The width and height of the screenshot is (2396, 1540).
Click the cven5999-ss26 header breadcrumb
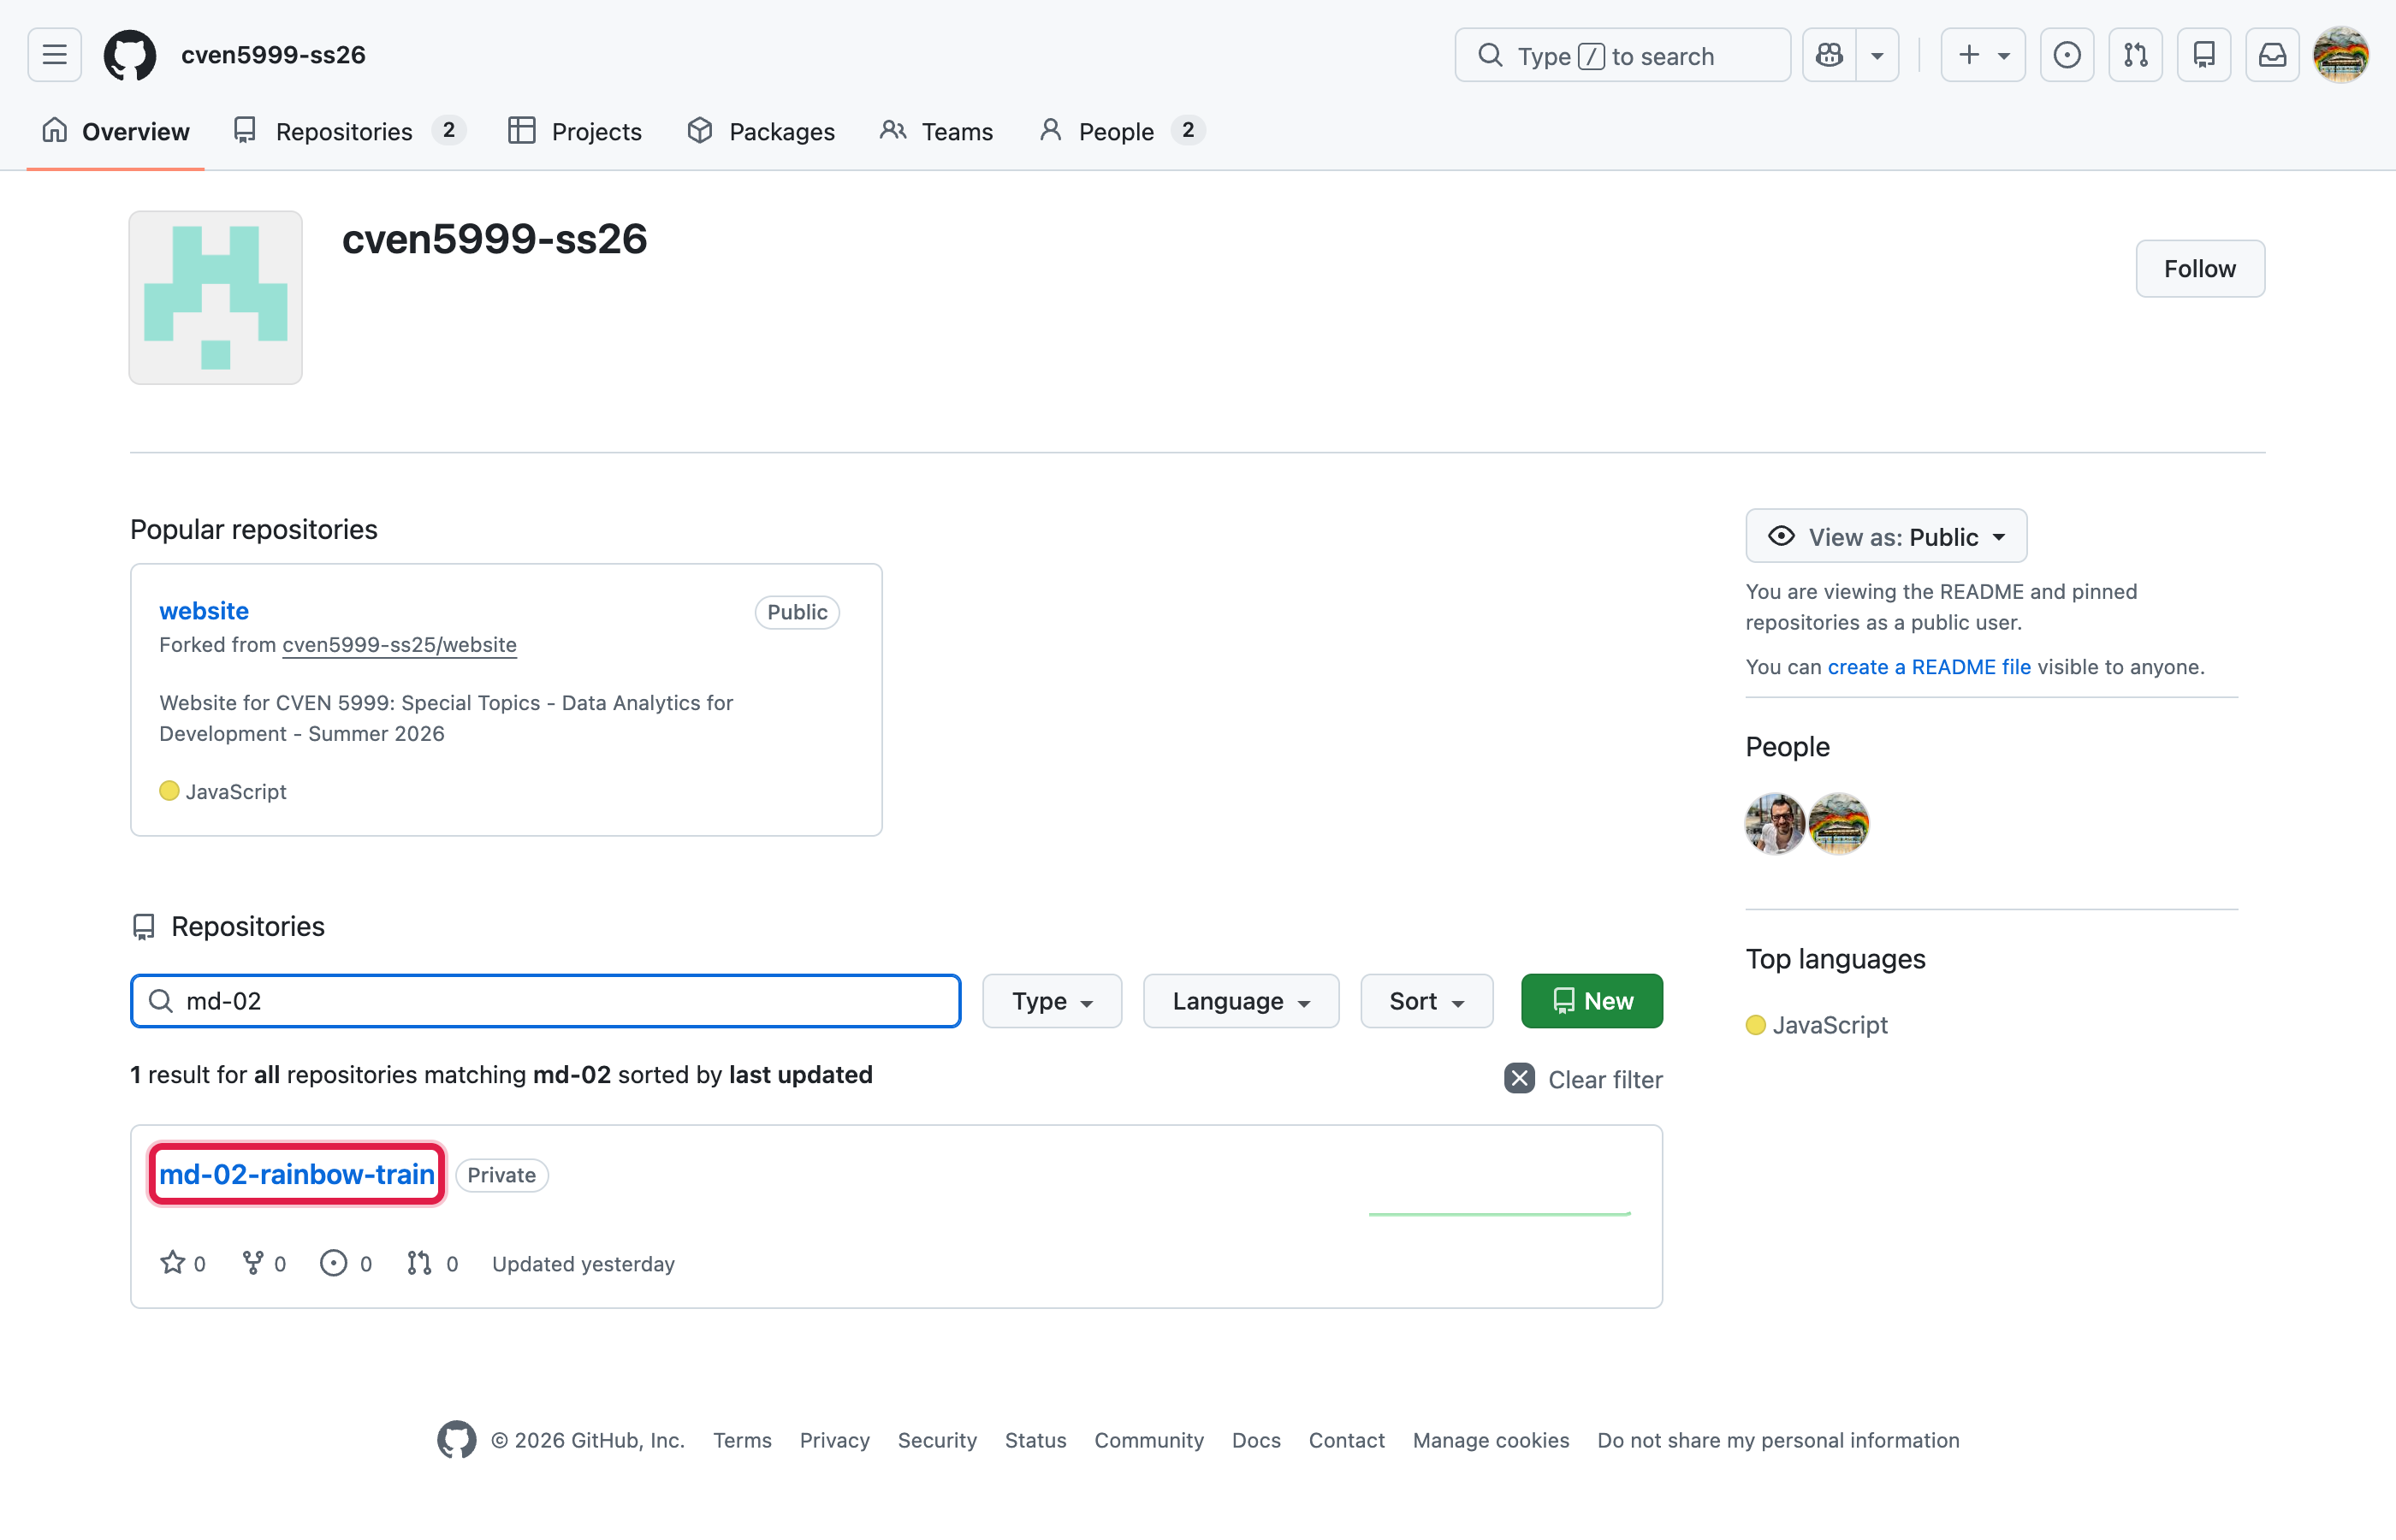(273, 55)
